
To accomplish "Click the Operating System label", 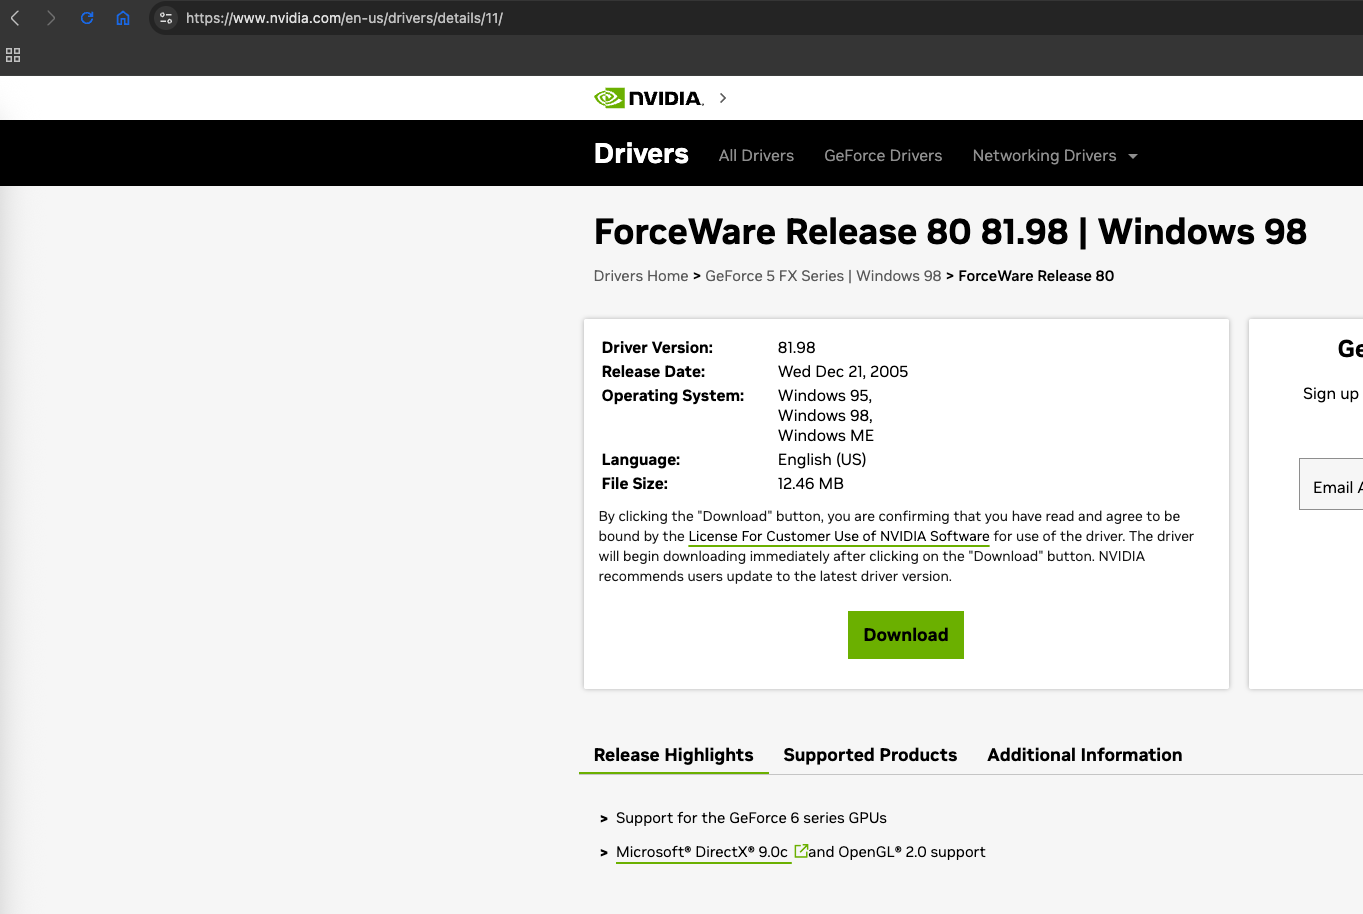I will tap(673, 396).
